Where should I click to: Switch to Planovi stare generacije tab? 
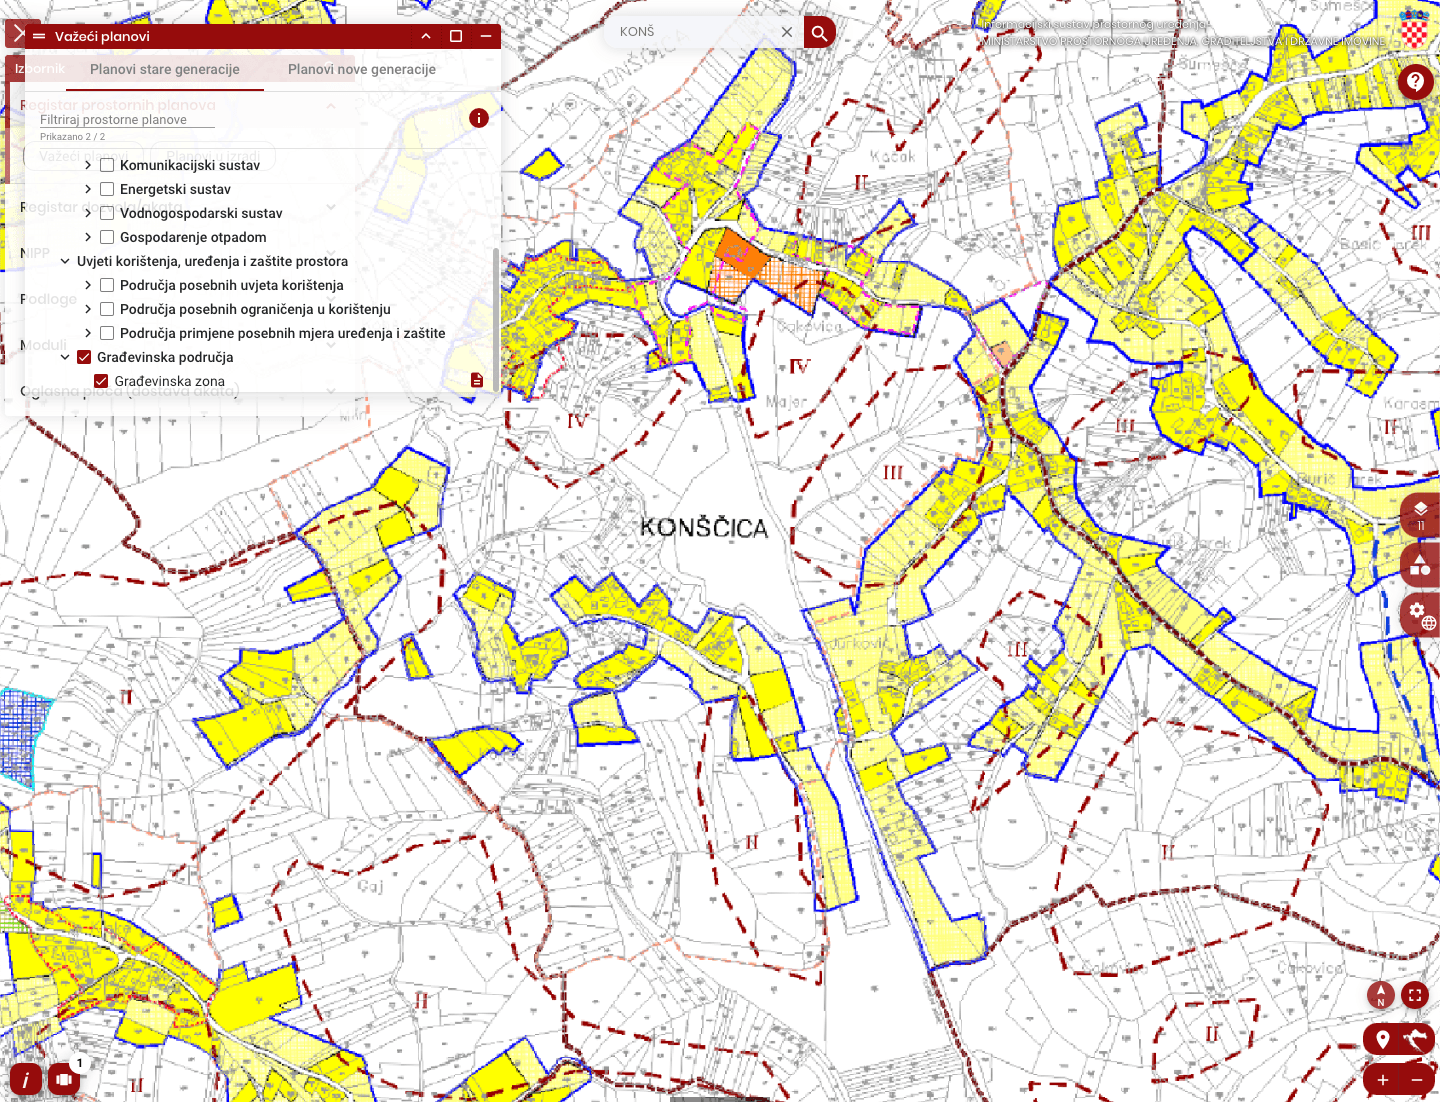pyautogui.click(x=165, y=69)
